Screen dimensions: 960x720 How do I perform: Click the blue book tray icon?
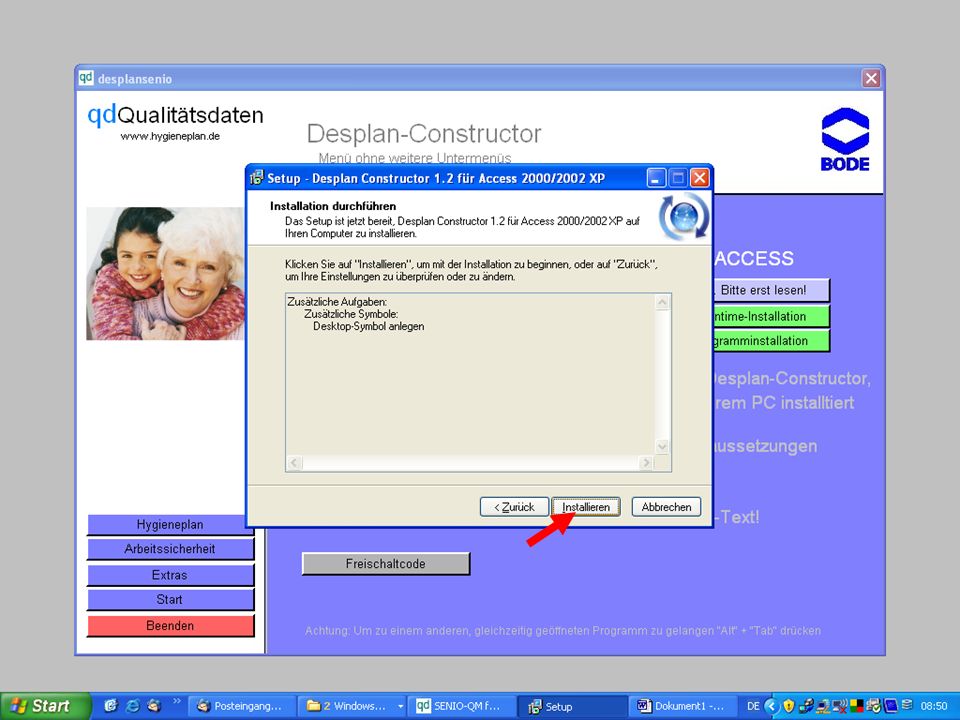(x=890, y=706)
